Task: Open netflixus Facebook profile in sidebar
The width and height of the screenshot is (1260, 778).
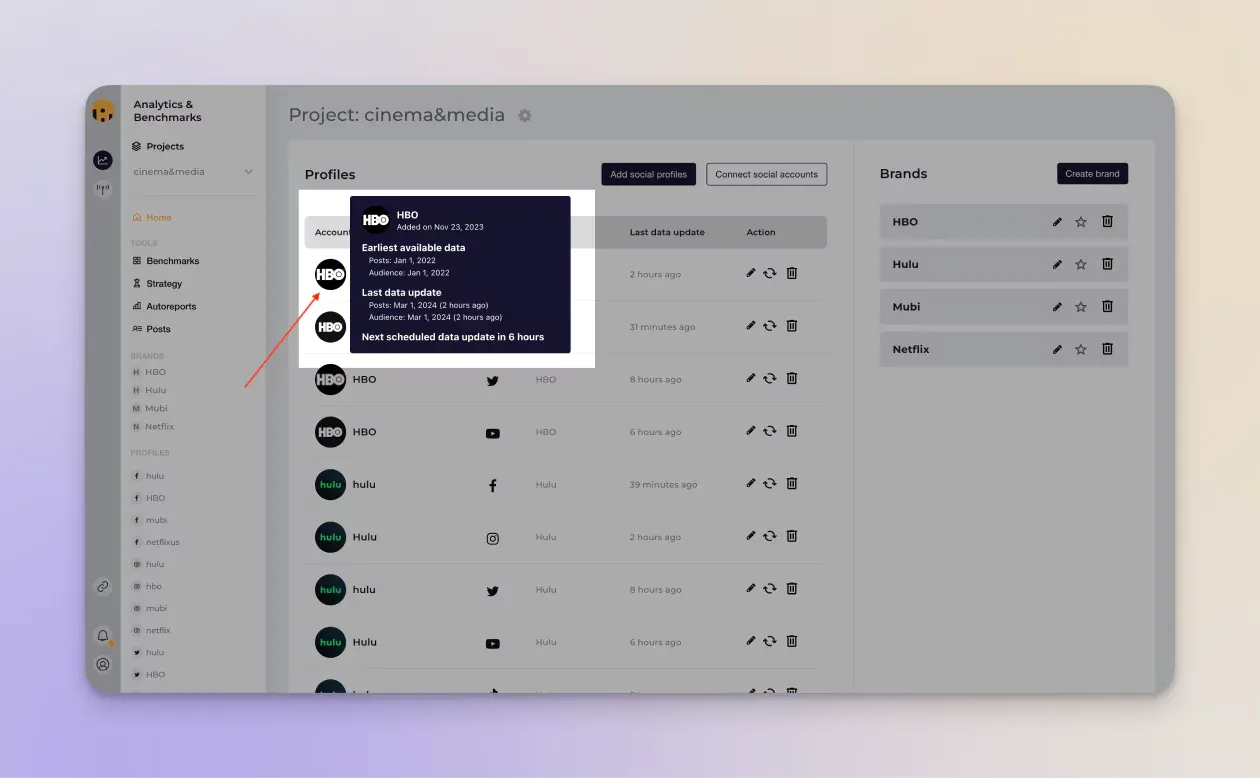Action: tap(156, 542)
